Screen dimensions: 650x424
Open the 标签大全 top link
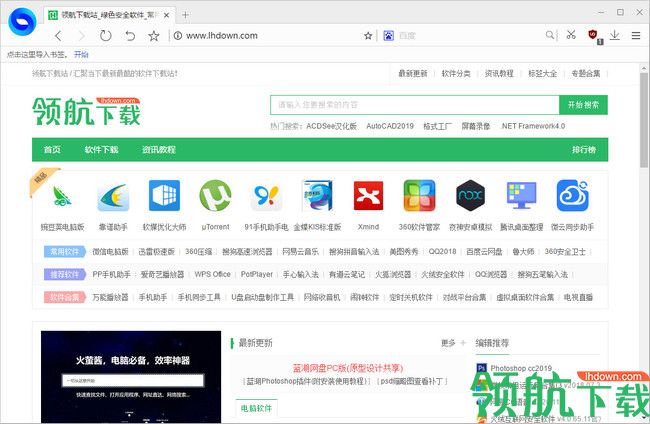point(542,74)
